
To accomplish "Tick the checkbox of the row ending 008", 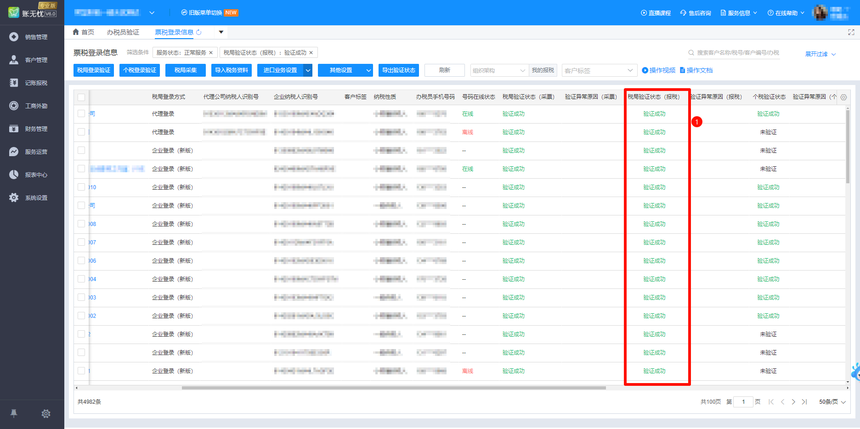I will tap(81, 224).
